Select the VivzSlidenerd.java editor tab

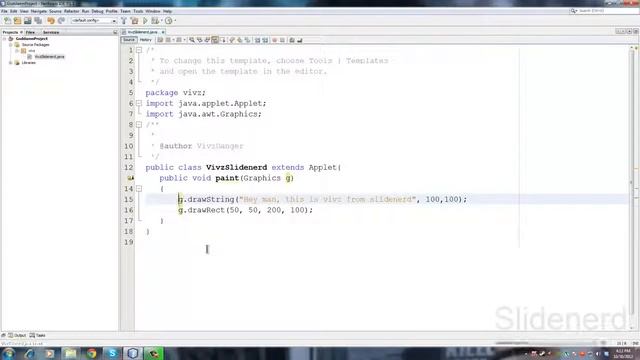click(142, 32)
